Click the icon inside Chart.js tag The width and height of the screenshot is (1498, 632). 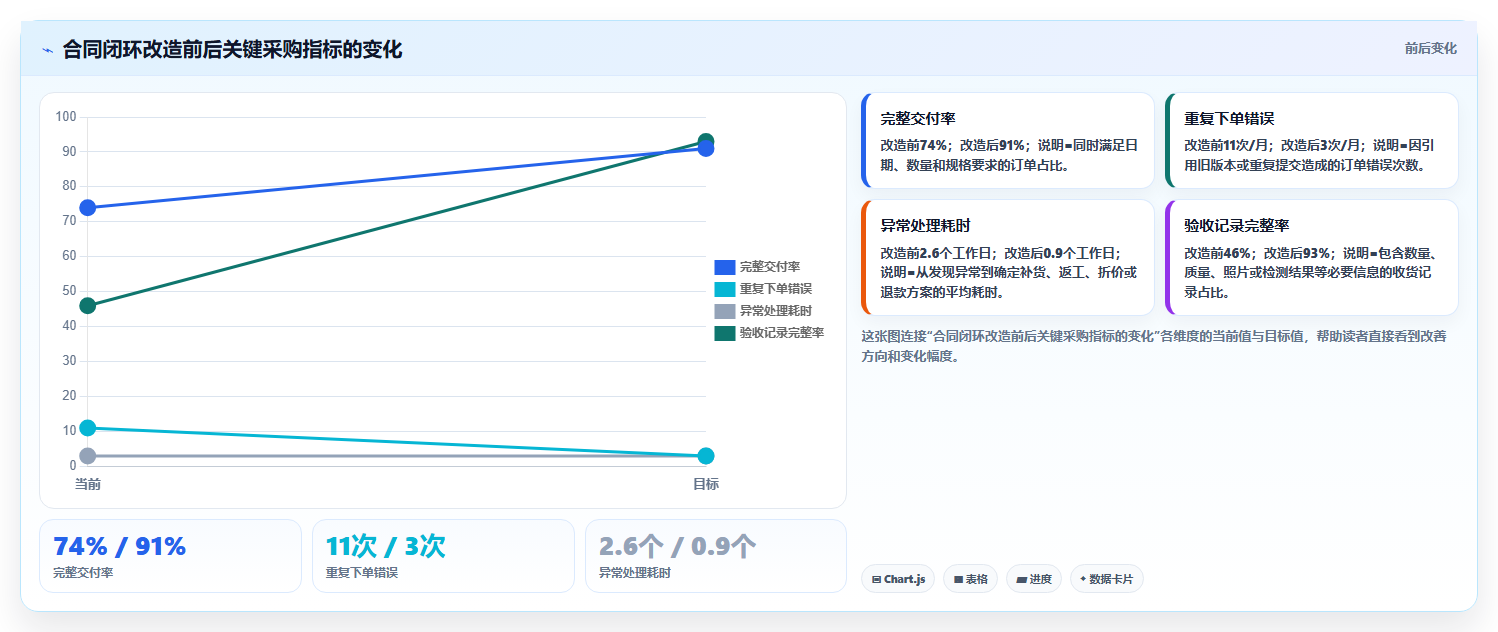pyautogui.click(x=876, y=579)
